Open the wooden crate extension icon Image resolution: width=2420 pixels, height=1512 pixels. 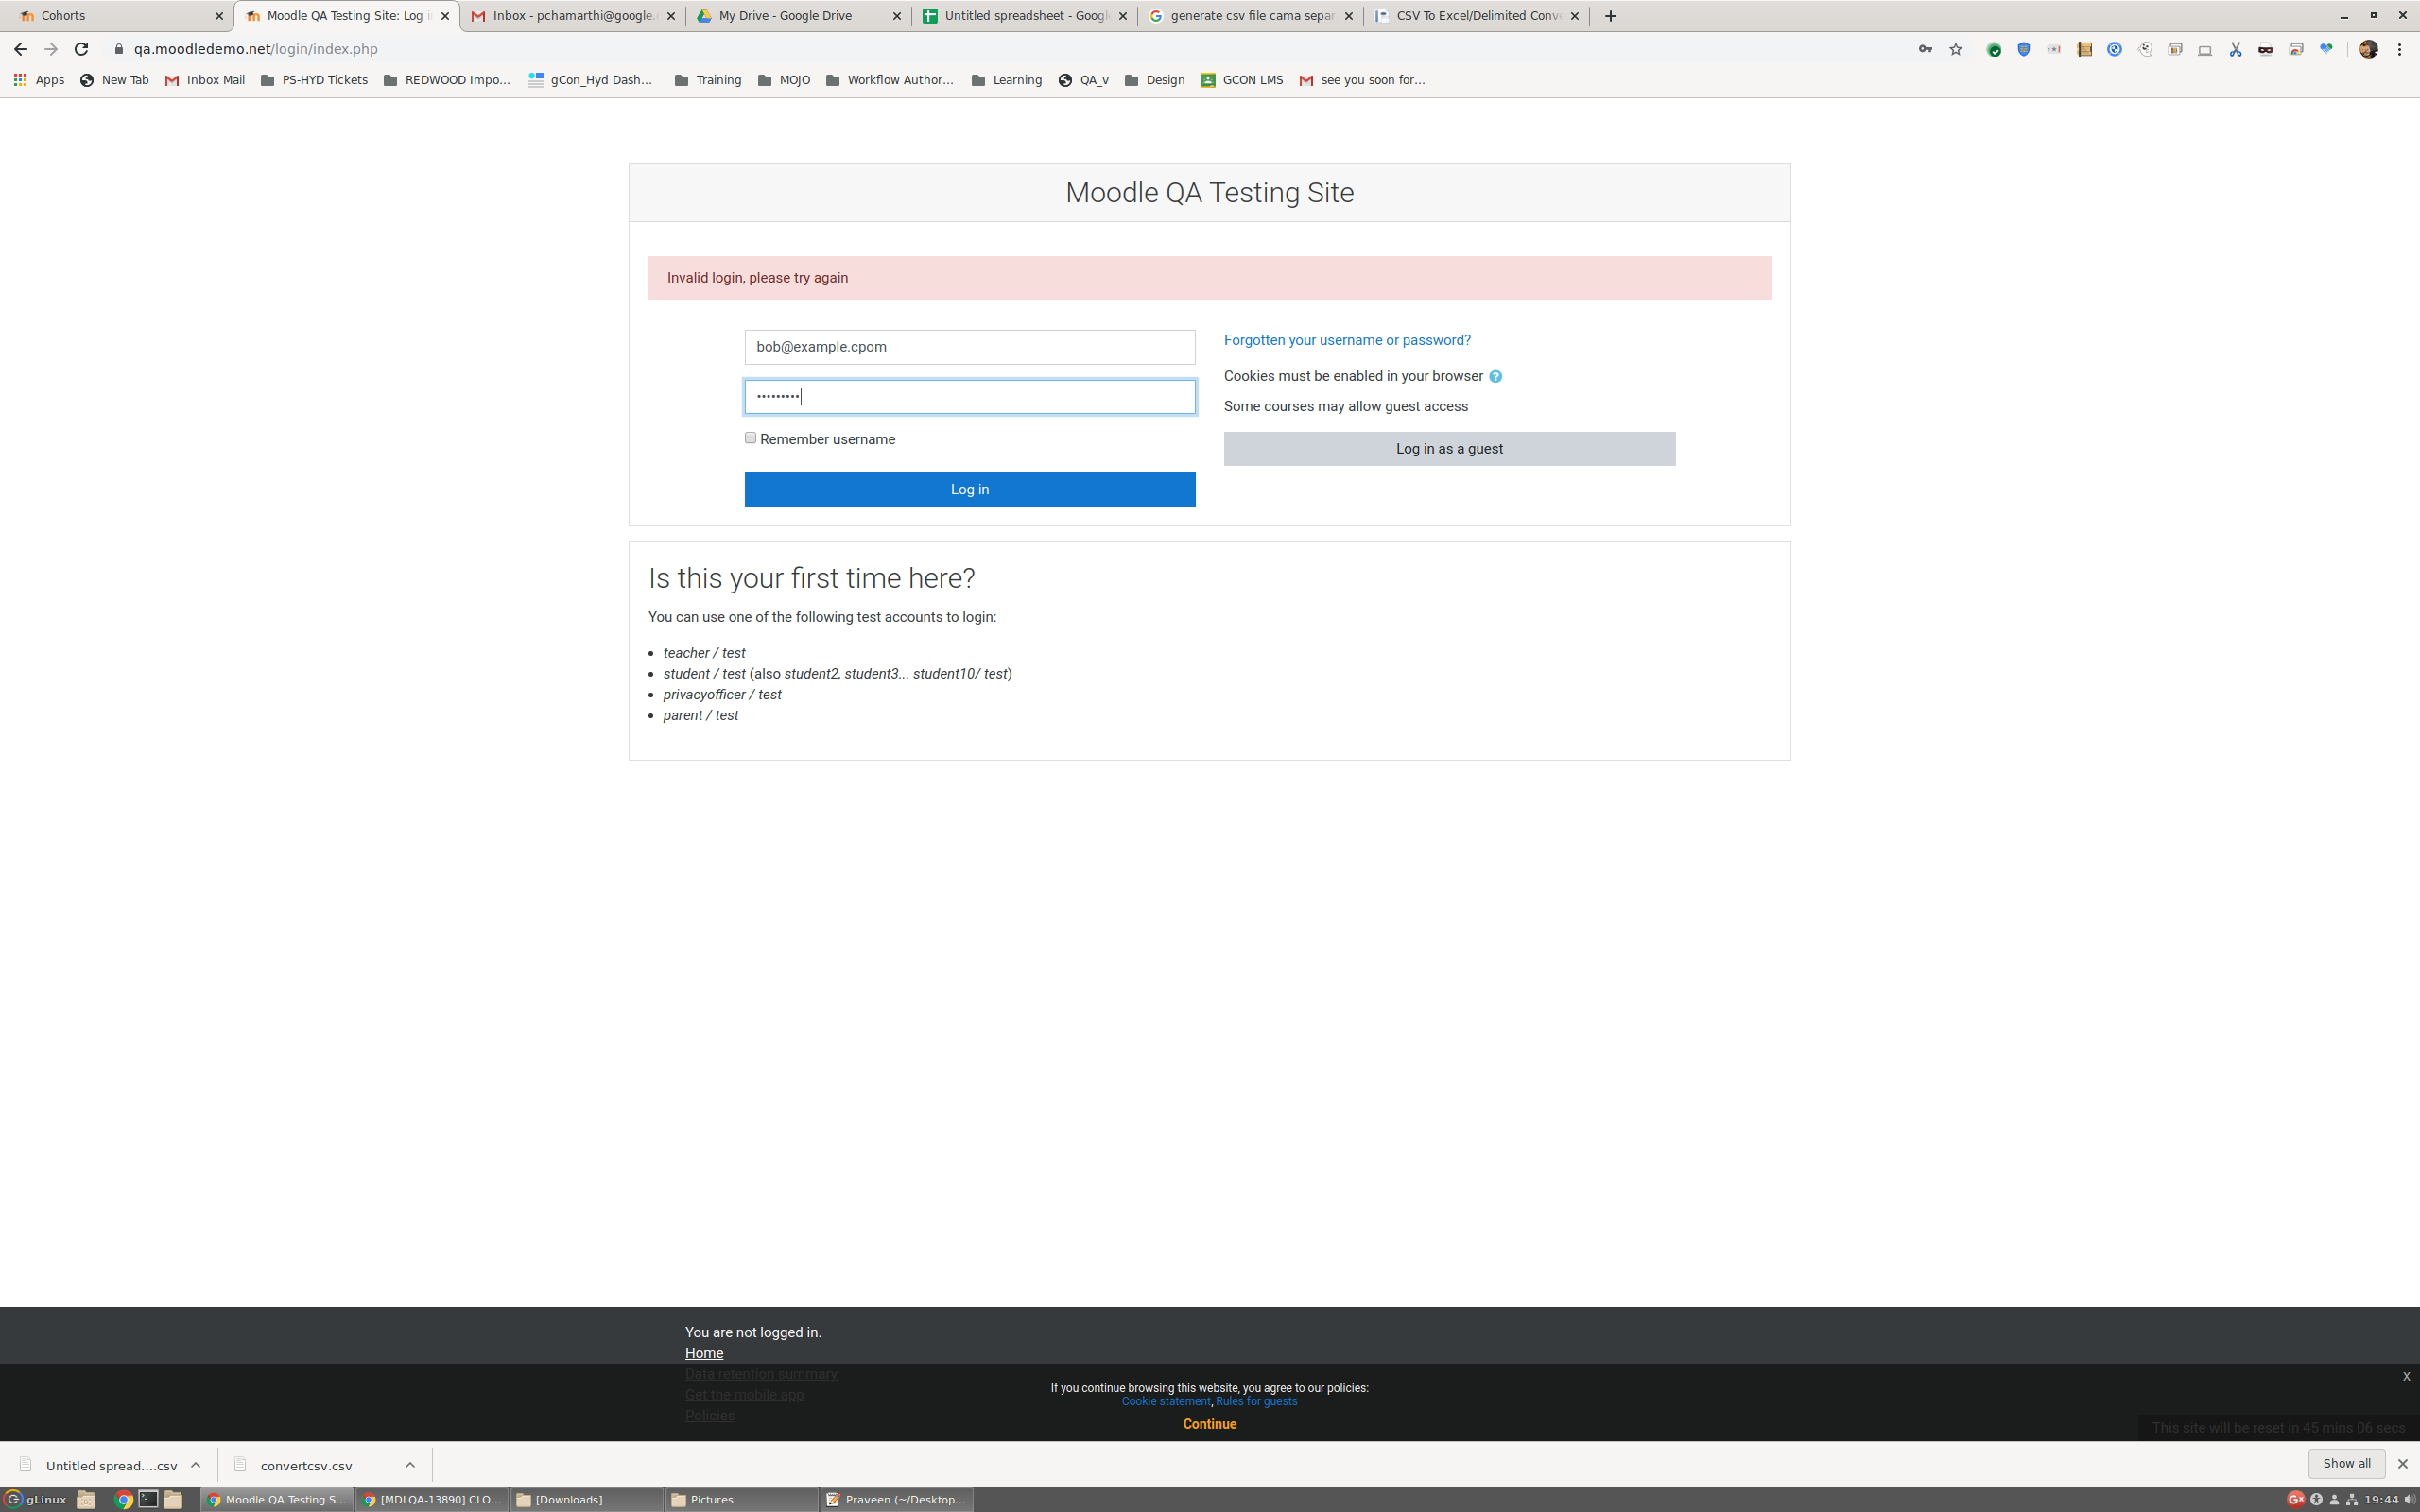2084,49
